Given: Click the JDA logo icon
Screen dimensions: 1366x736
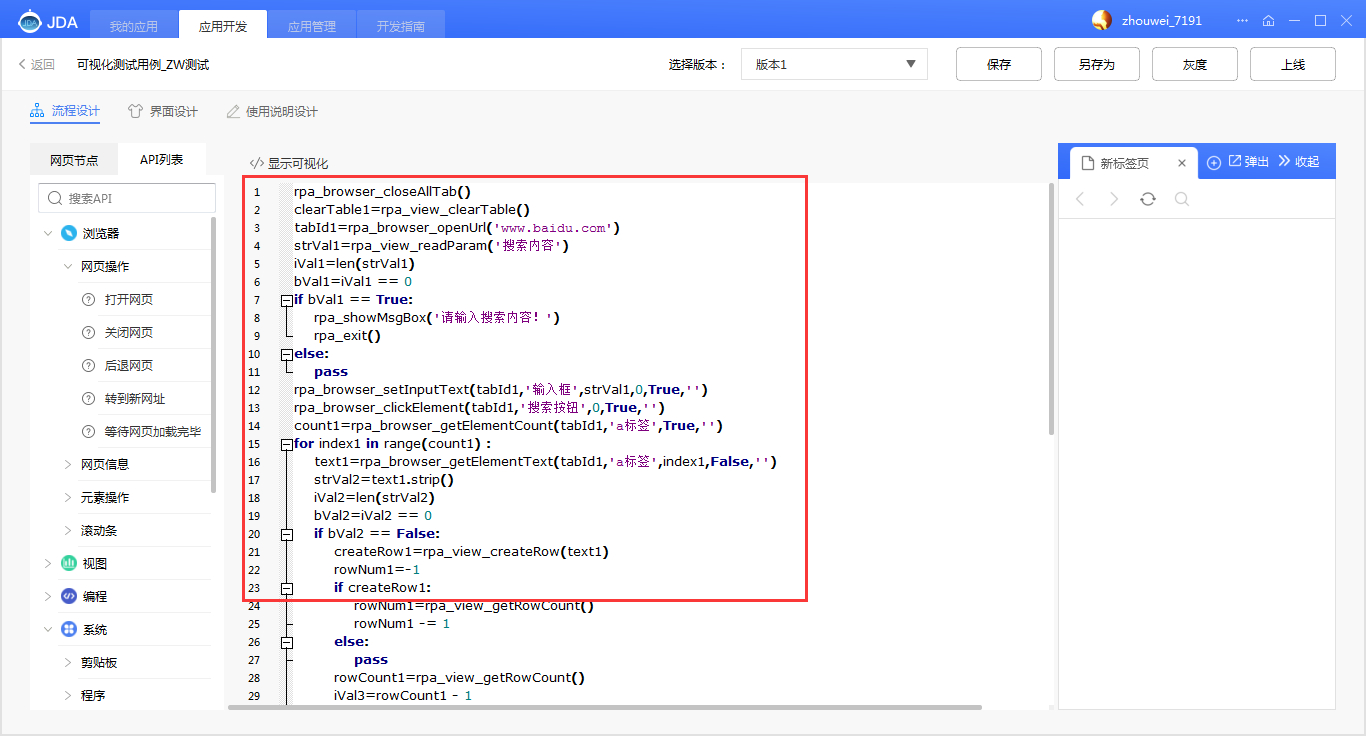Looking at the screenshot, I should click(x=31, y=20).
